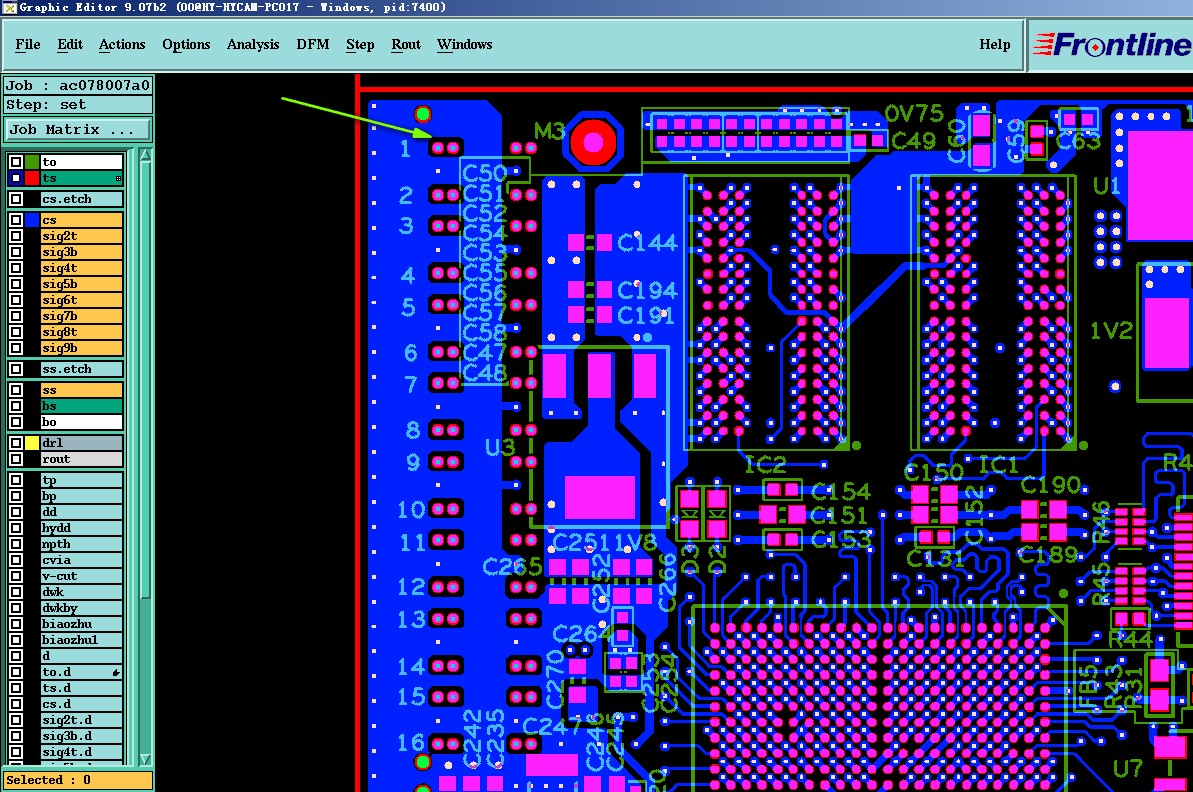The height and width of the screenshot is (792, 1193).
Task: Open the Edit menu
Action: coord(69,45)
